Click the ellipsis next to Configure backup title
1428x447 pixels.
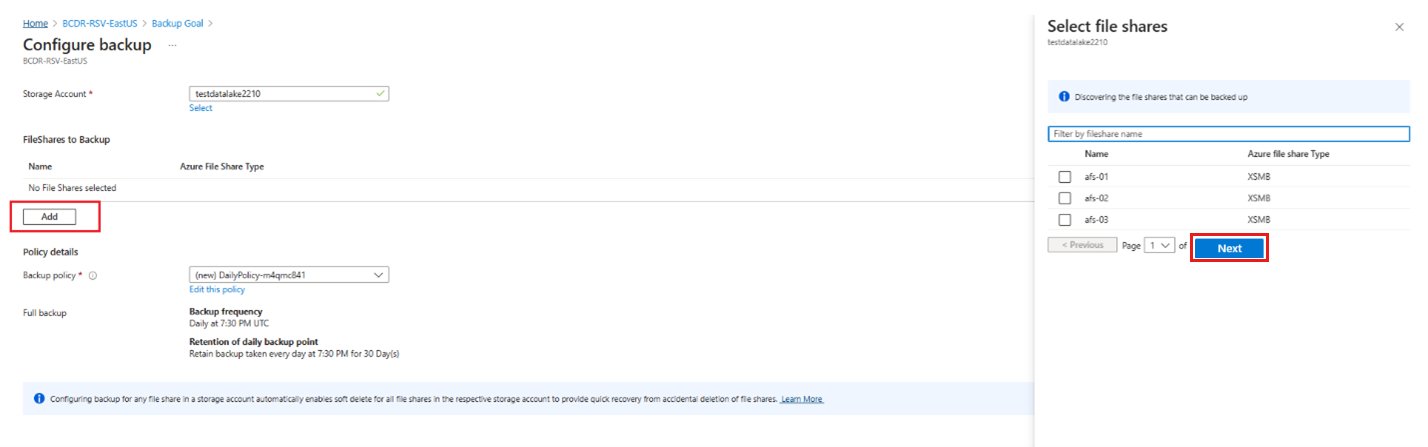click(x=172, y=45)
